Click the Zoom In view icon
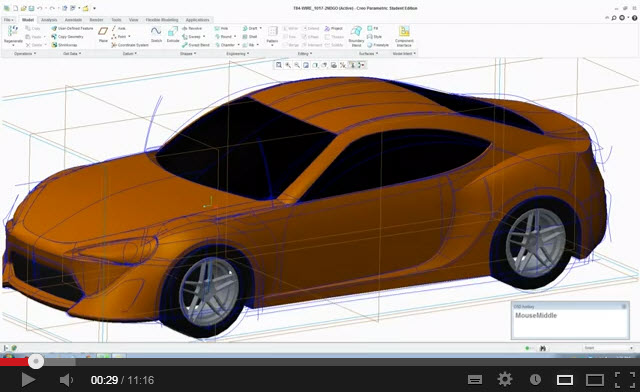The image size is (640, 392). (288, 65)
